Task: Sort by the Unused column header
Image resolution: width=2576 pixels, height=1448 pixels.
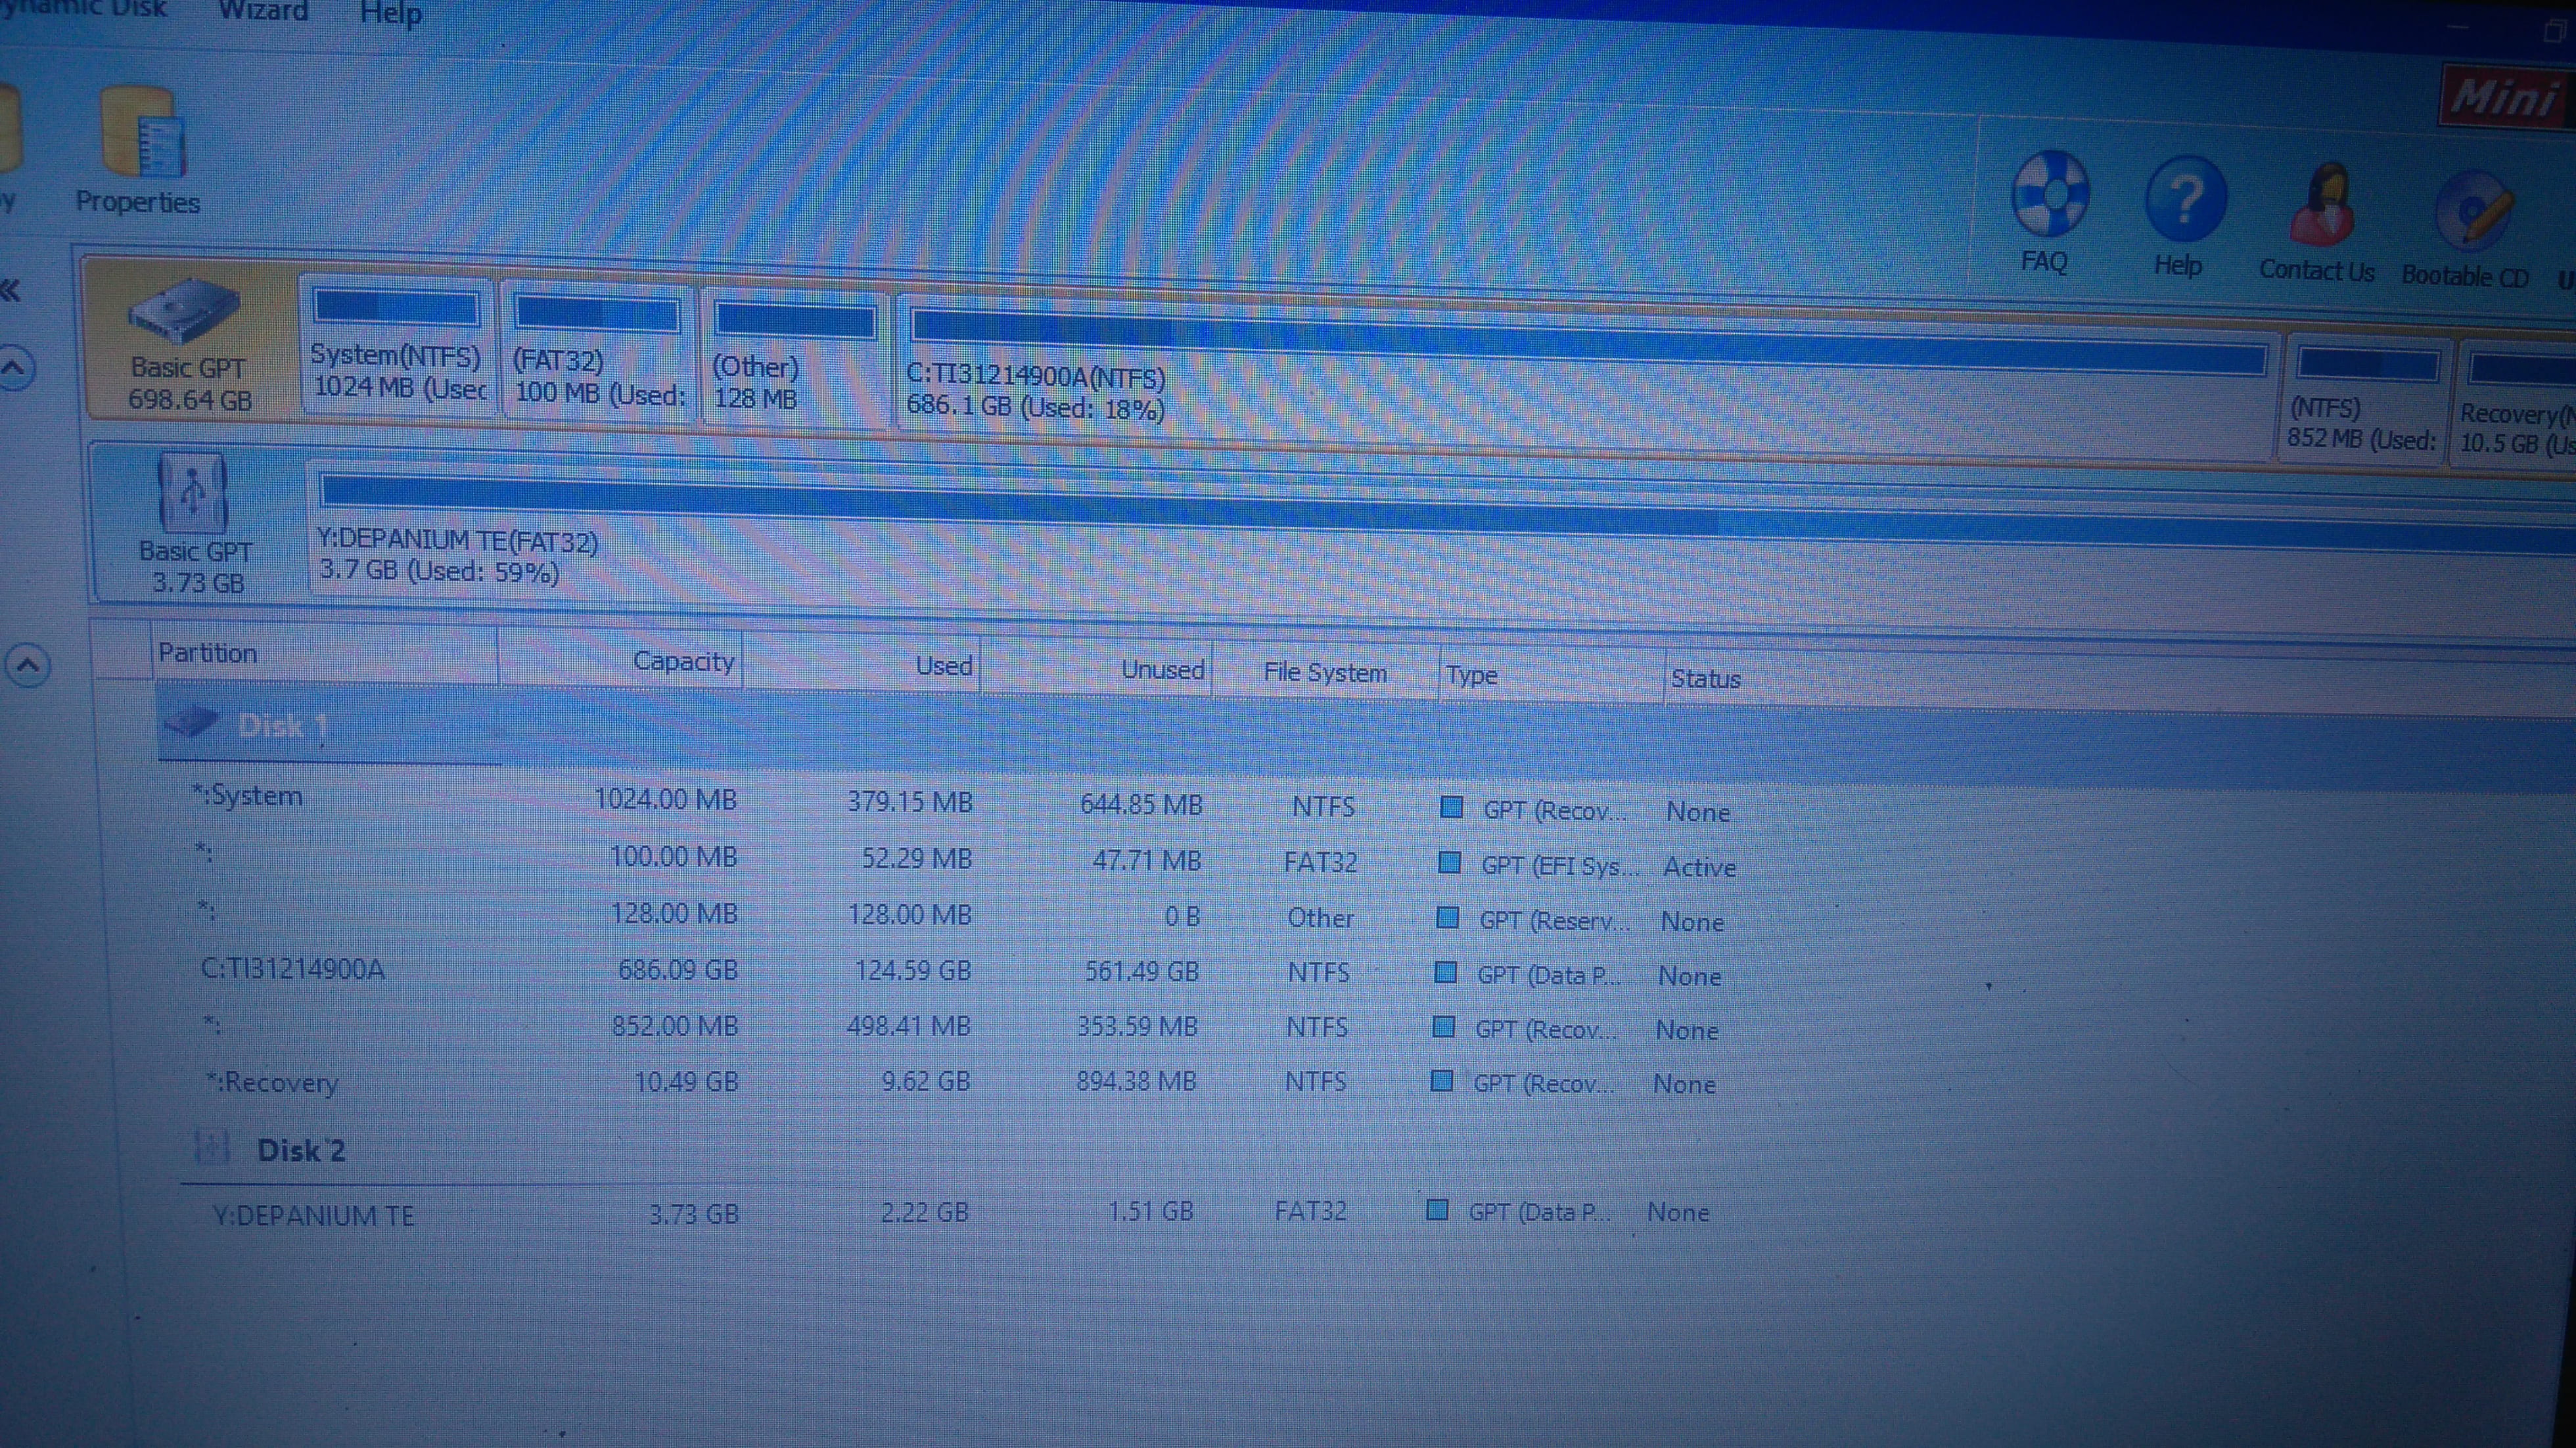Action: [1097, 670]
